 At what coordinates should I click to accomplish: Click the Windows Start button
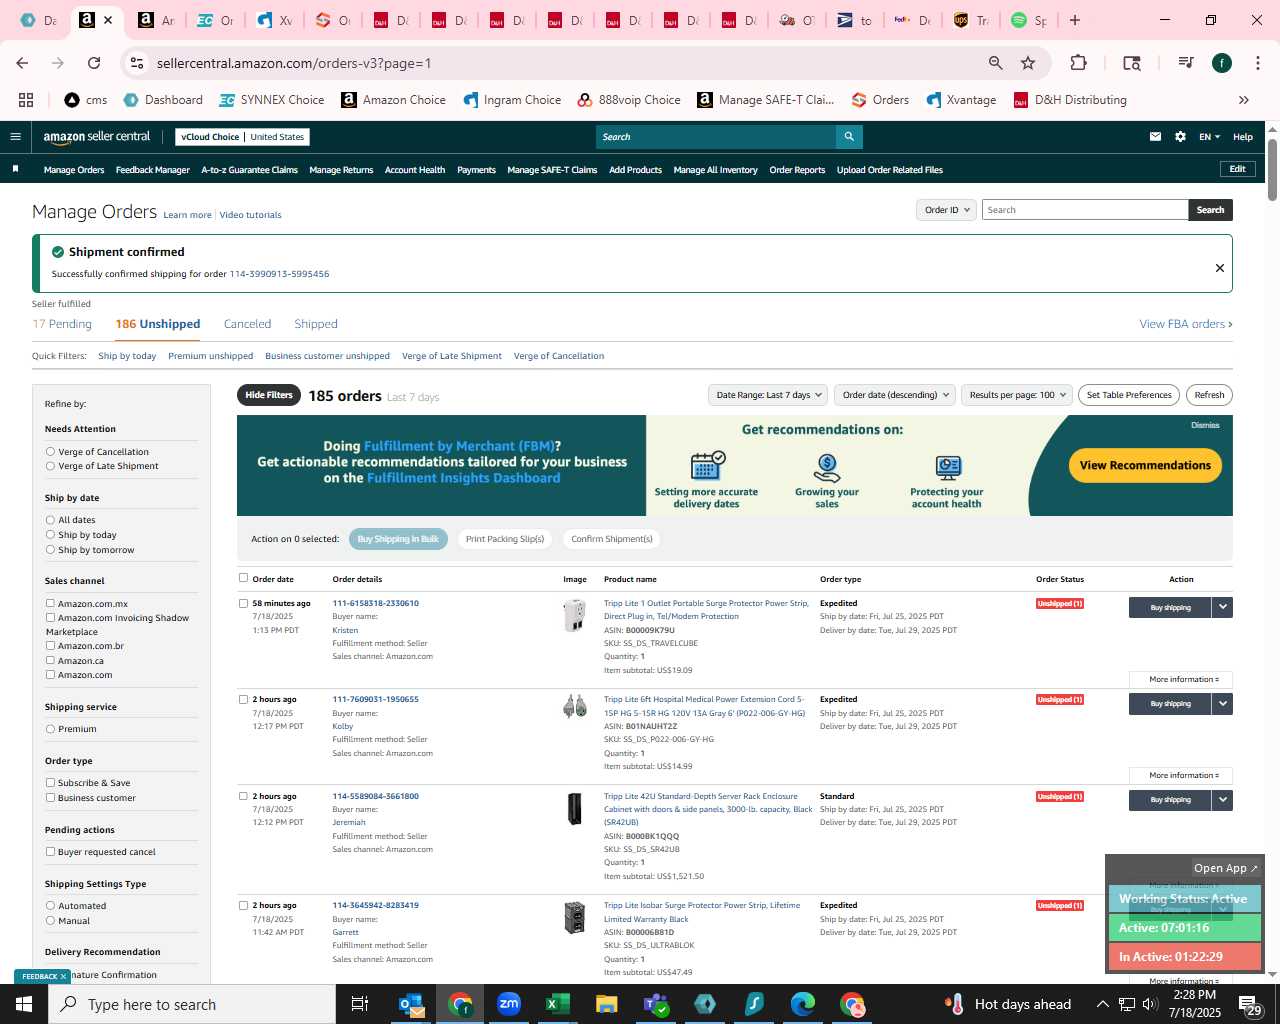[24, 1004]
